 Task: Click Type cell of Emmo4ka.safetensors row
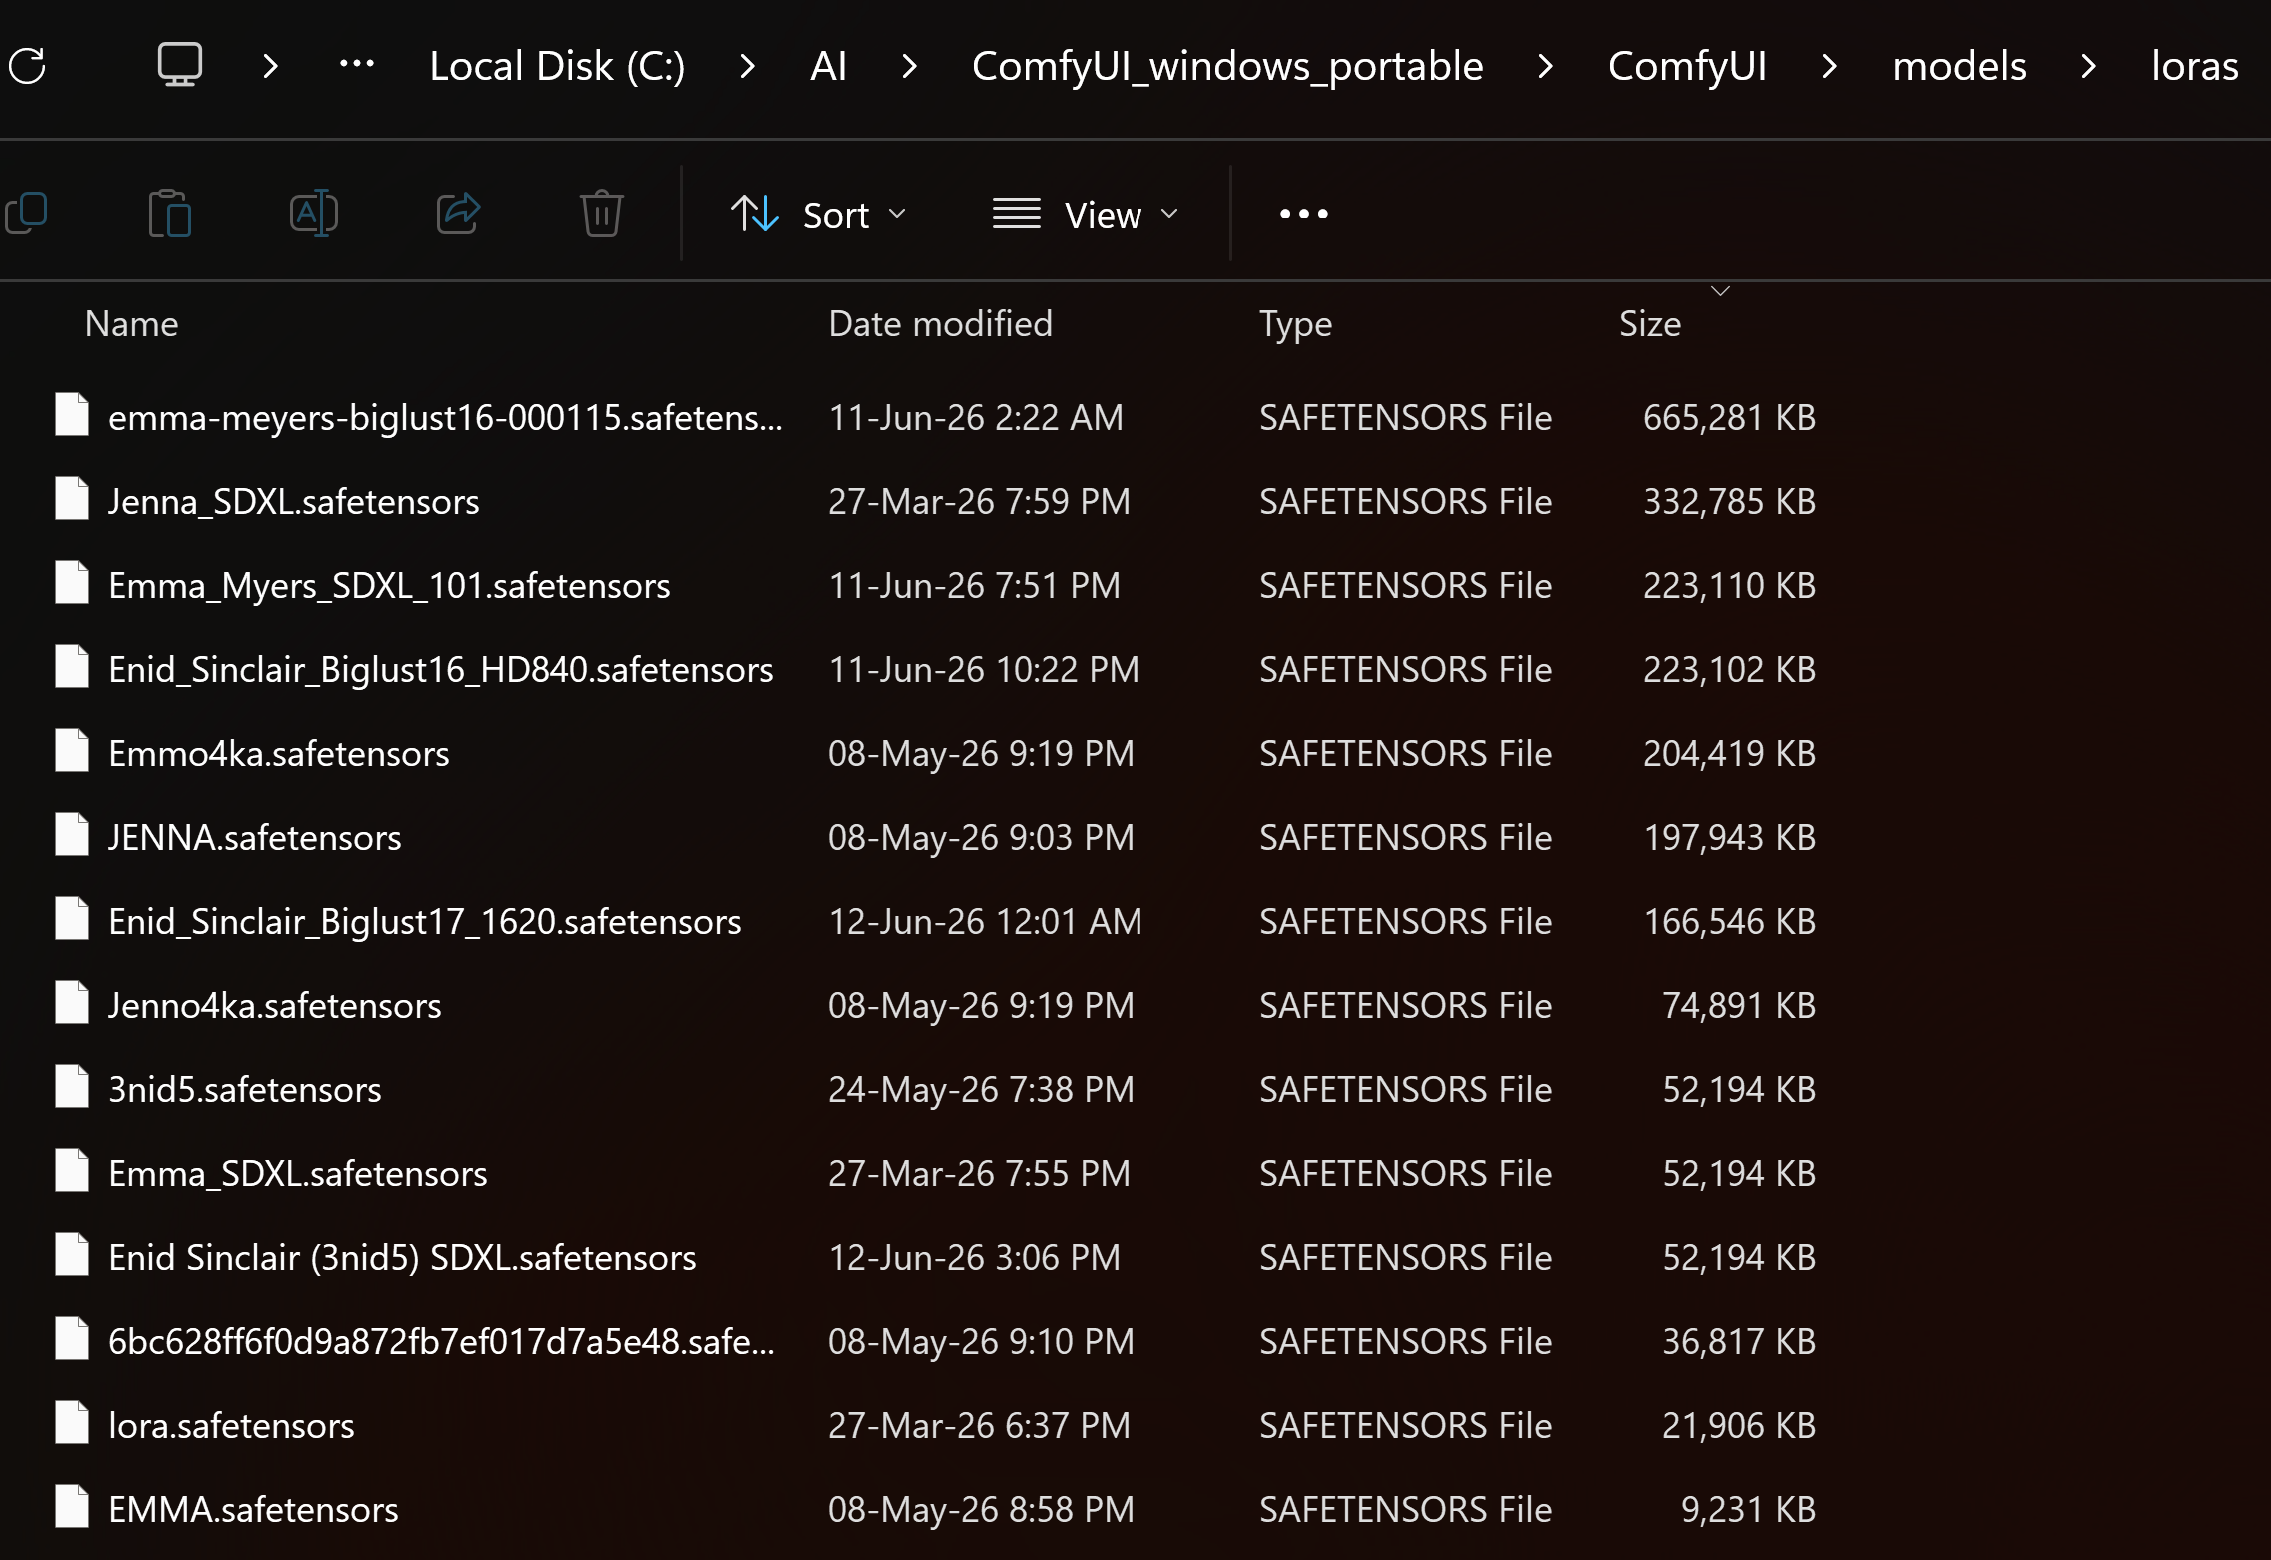1405,752
